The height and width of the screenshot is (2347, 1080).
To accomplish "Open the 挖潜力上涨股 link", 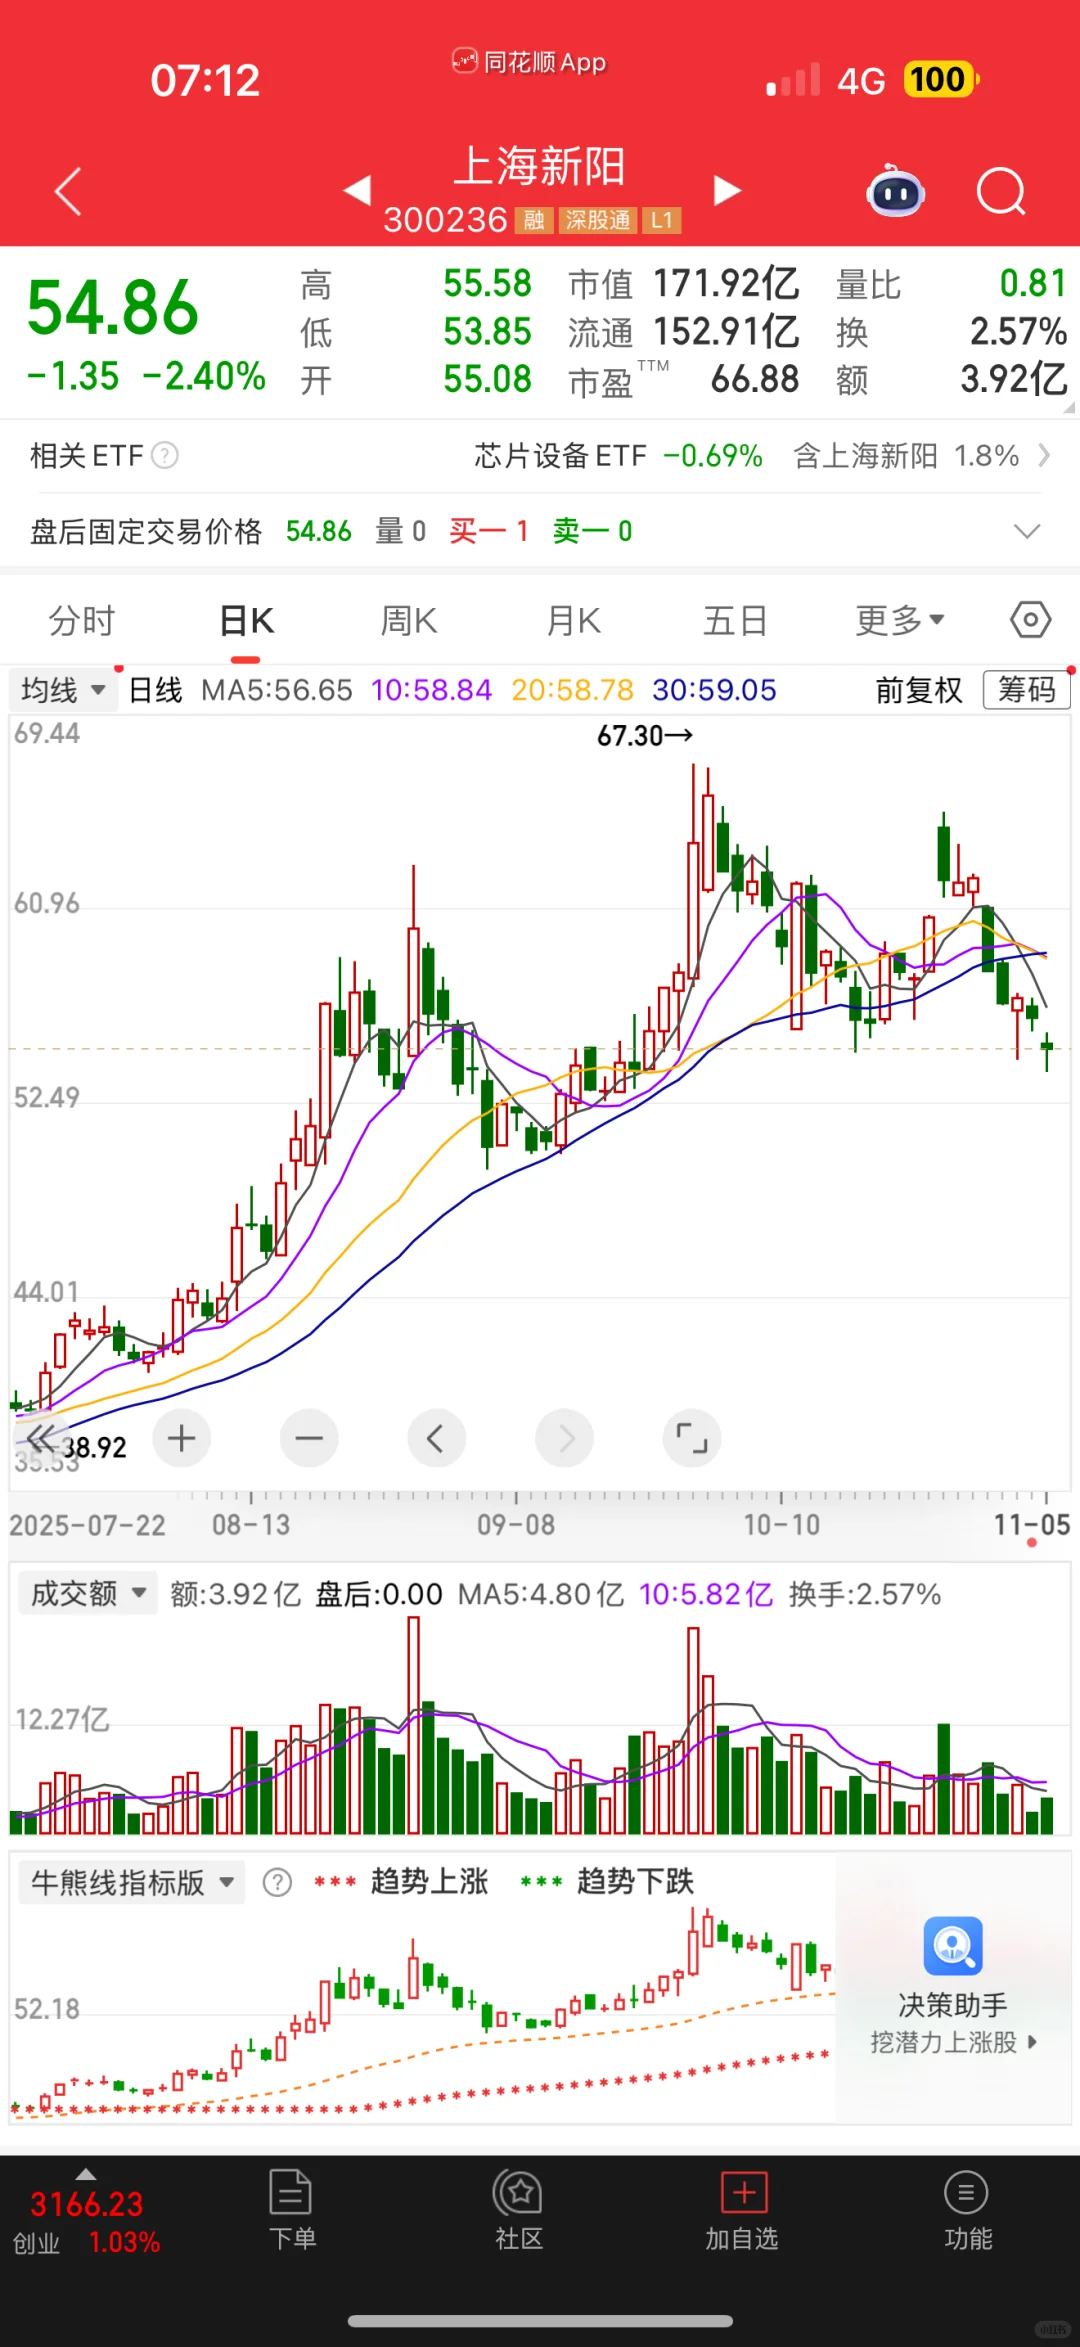I will 953,2042.
